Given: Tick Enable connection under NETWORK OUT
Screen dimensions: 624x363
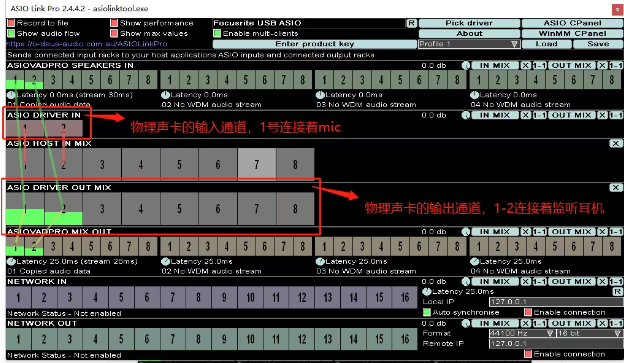Looking at the screenshot, I should click(x=528, y=354).
